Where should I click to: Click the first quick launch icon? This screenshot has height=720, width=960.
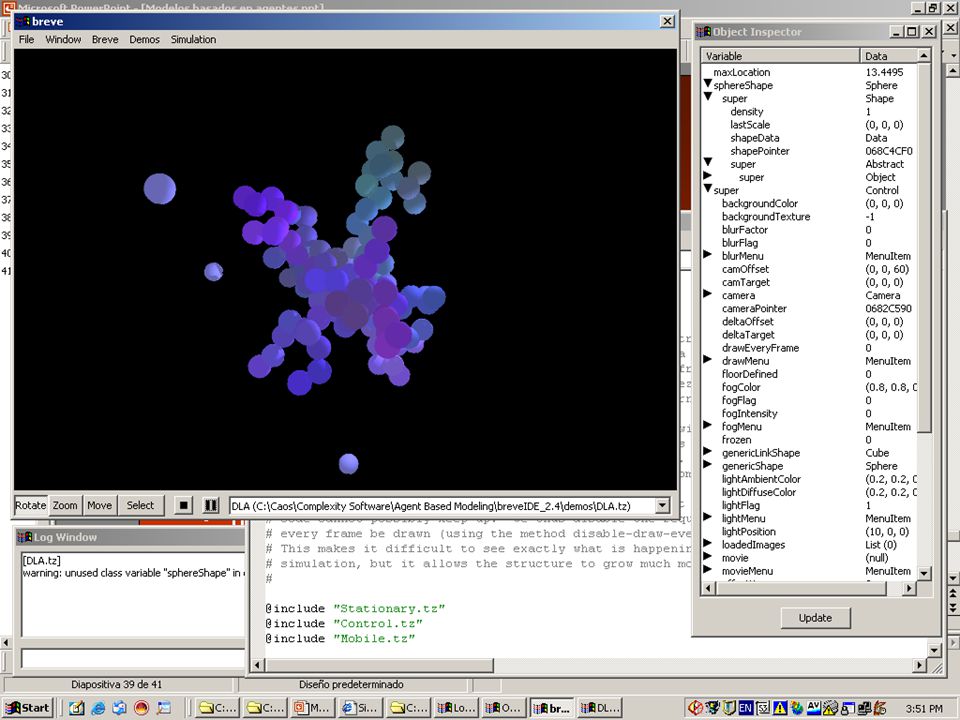point(77,708)
